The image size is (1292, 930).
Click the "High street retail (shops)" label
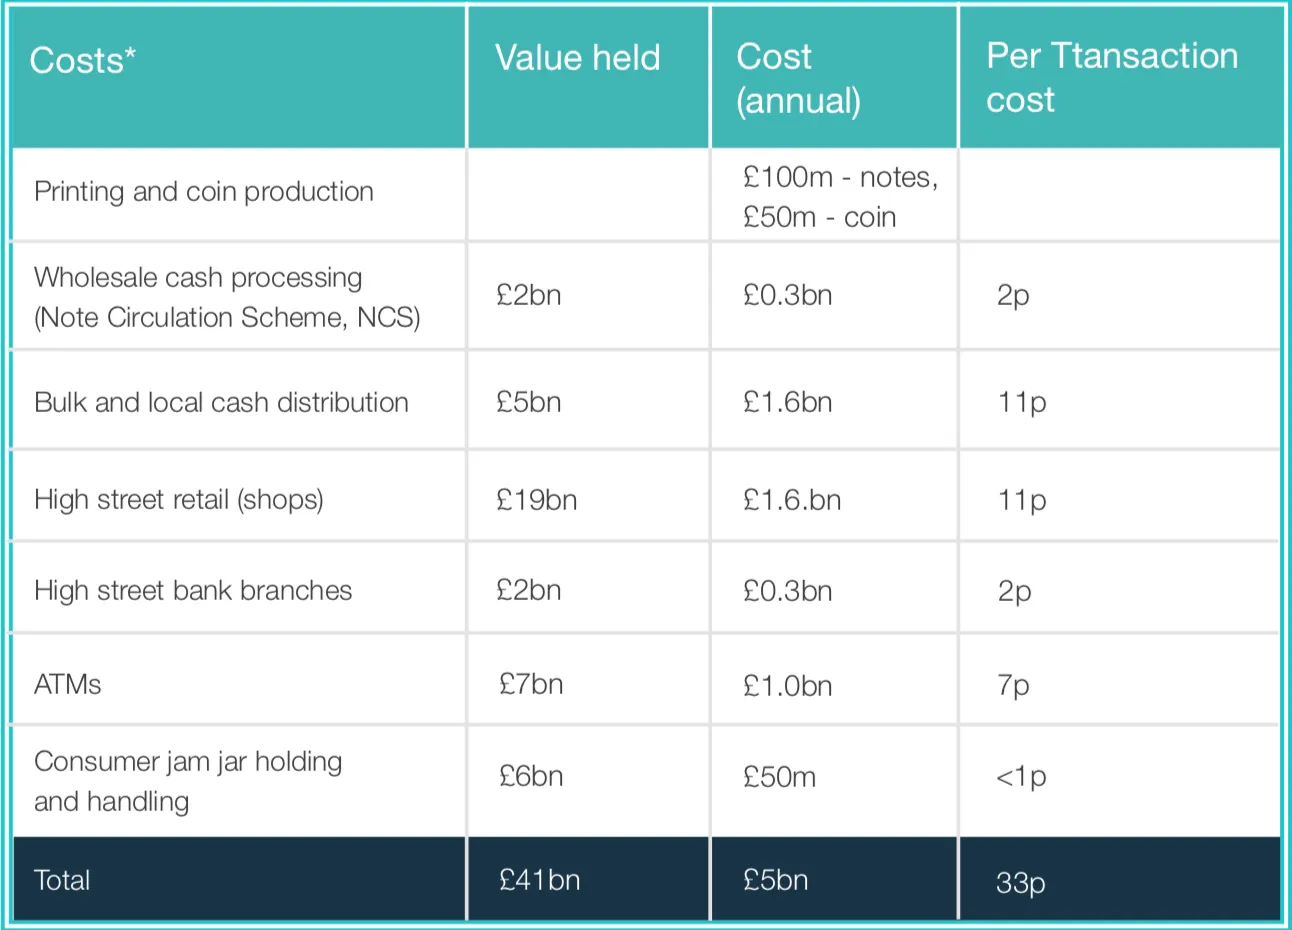pos(179,499)
